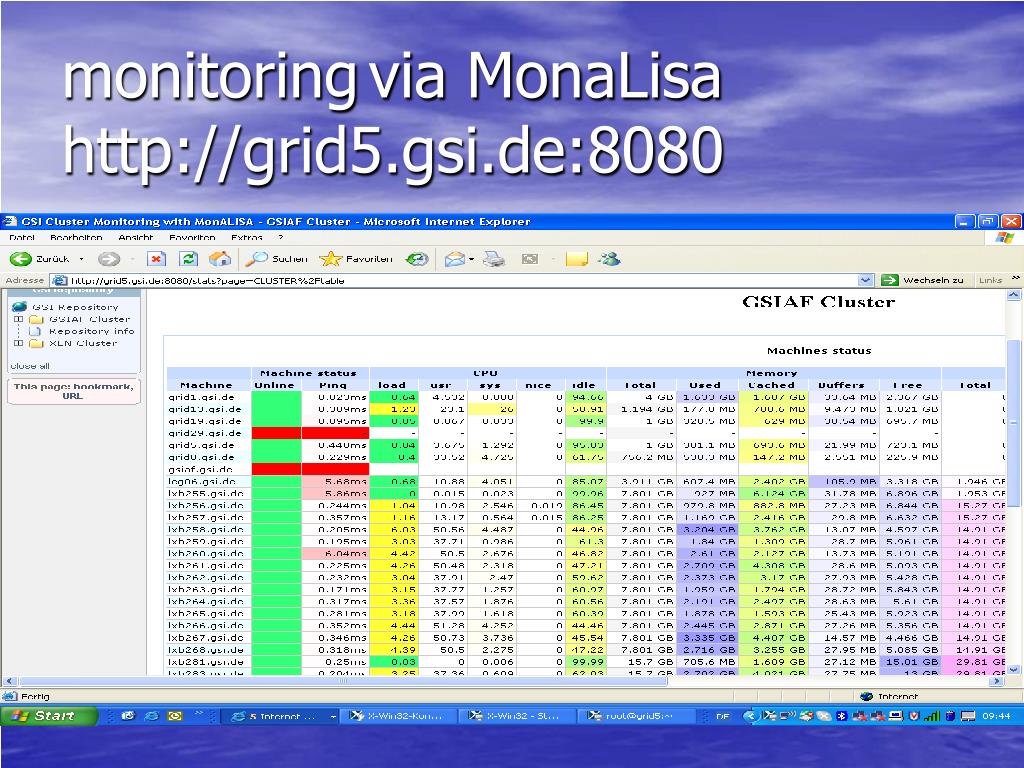The width and height of the screenshot is (1024, 768).
Task: Click the XLN Cluster folder icon
Action: pyautogui.click(x=36, y=343)
